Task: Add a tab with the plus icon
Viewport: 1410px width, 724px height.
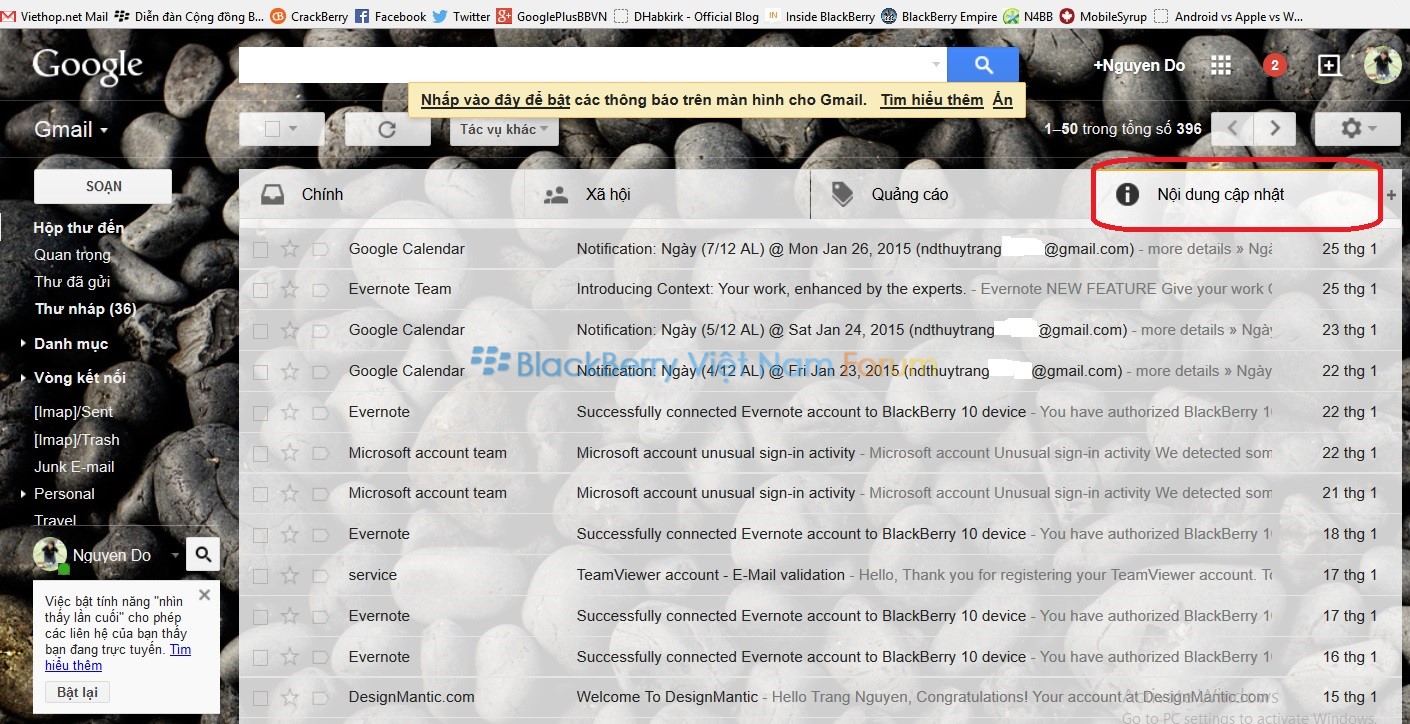Action: (1391, 195)
